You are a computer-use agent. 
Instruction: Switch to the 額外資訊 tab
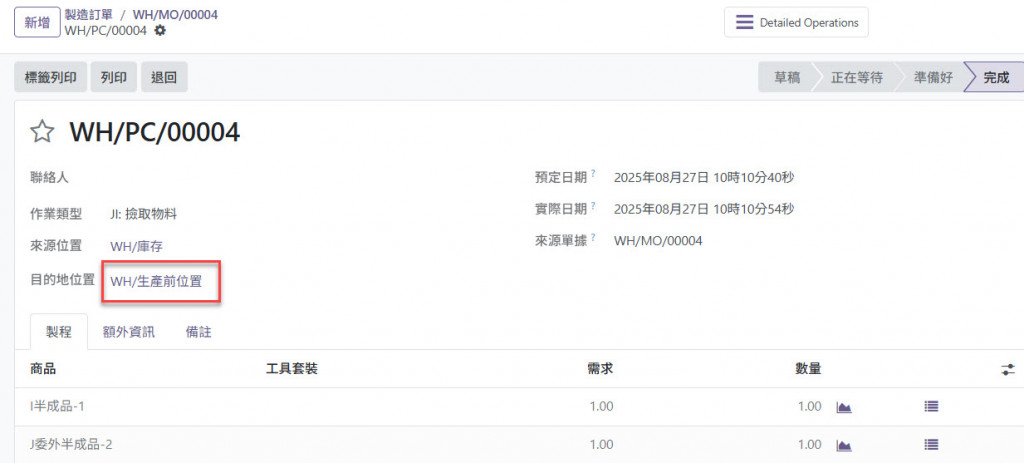click(129, 332)
